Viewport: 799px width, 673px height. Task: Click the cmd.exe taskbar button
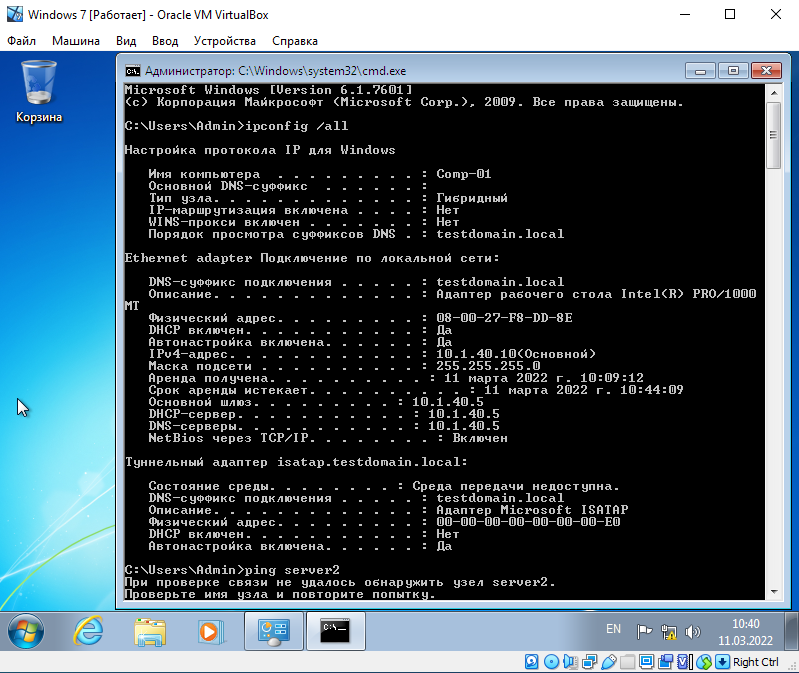(x=335, y=631)
